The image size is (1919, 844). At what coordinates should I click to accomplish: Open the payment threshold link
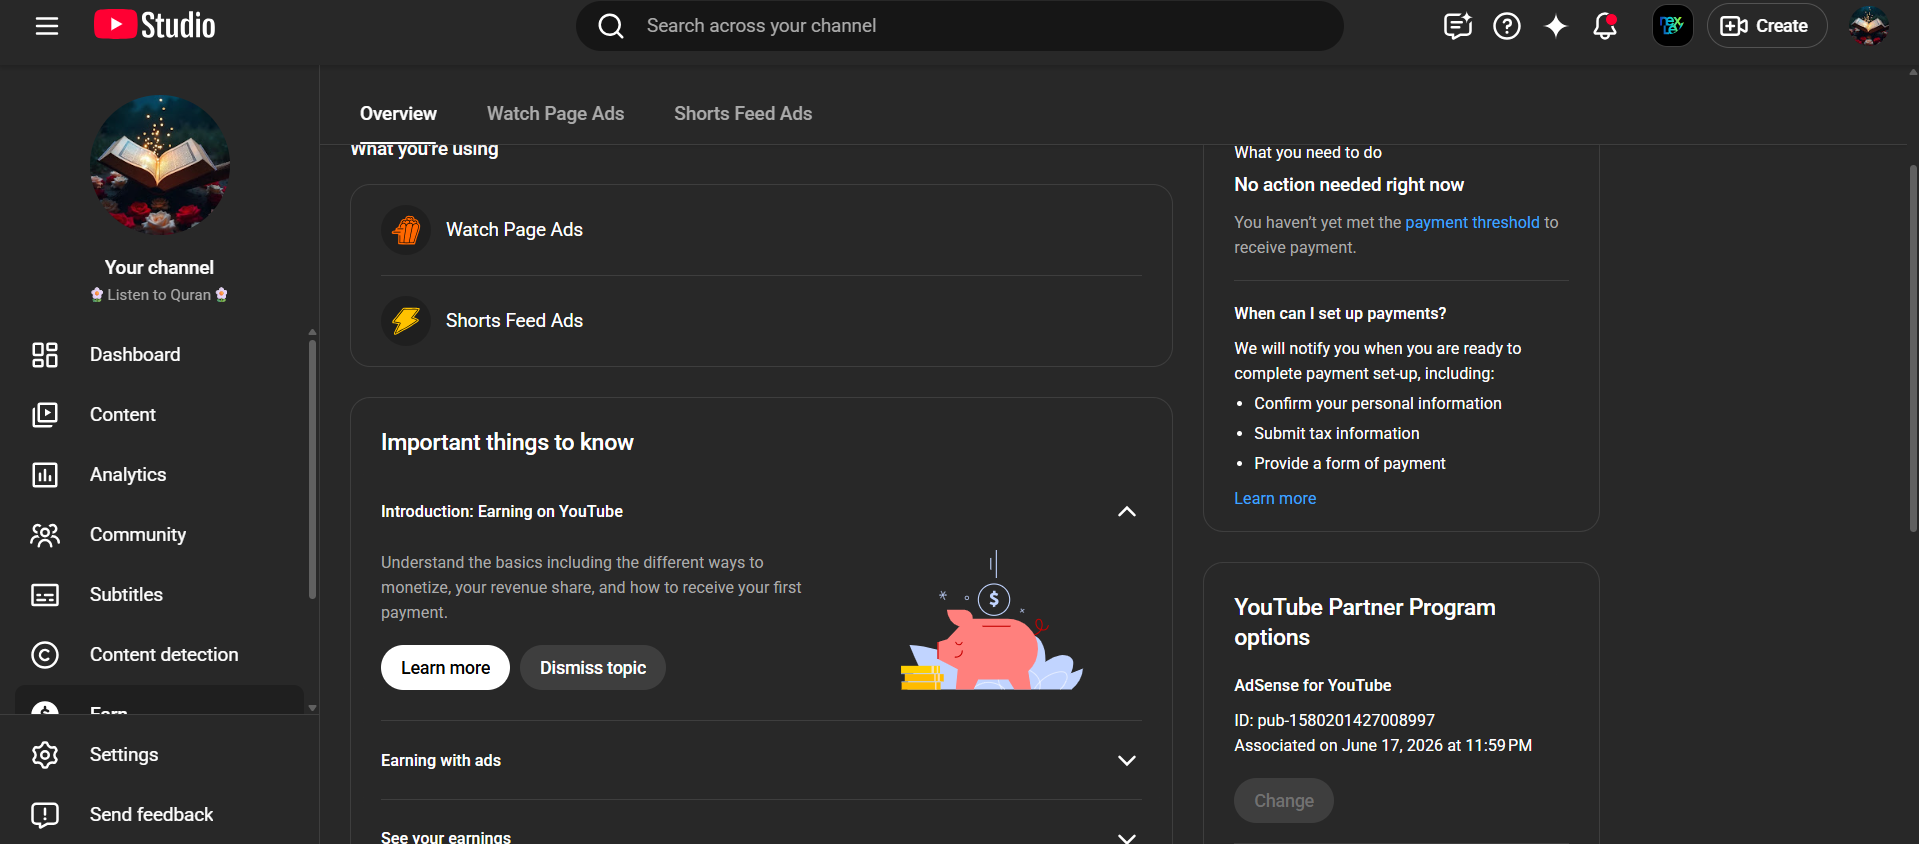click(x=1472, y=223)
